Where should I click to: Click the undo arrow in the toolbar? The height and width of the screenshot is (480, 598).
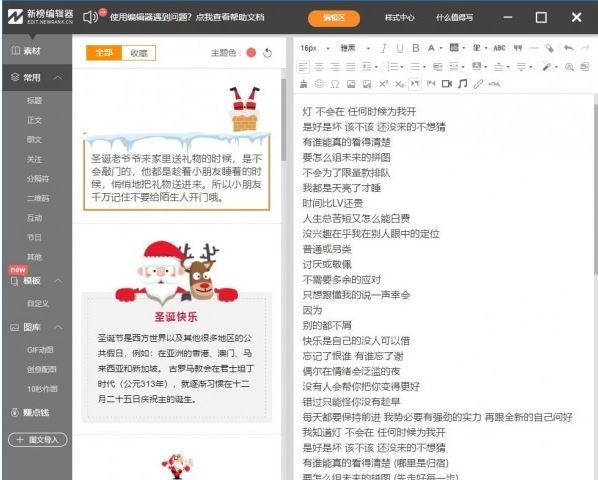coord(569,48)
